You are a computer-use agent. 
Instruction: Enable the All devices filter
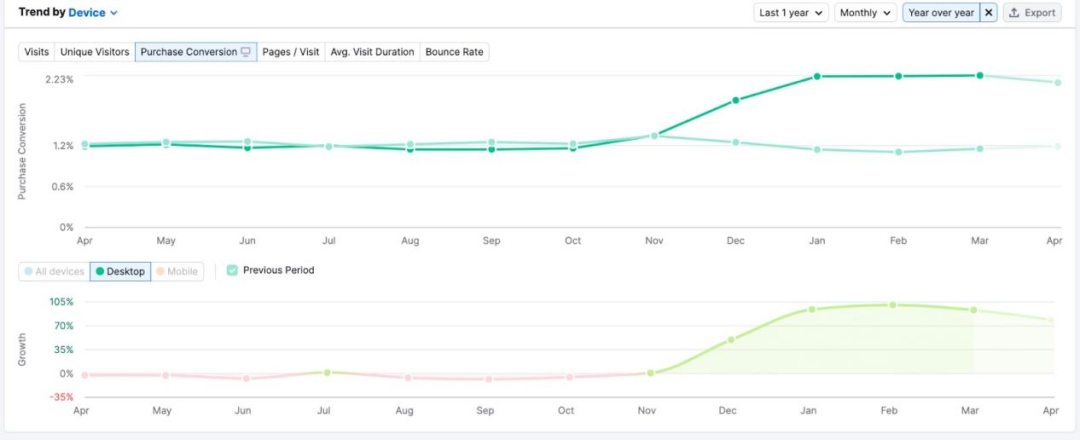click(54, 271)
